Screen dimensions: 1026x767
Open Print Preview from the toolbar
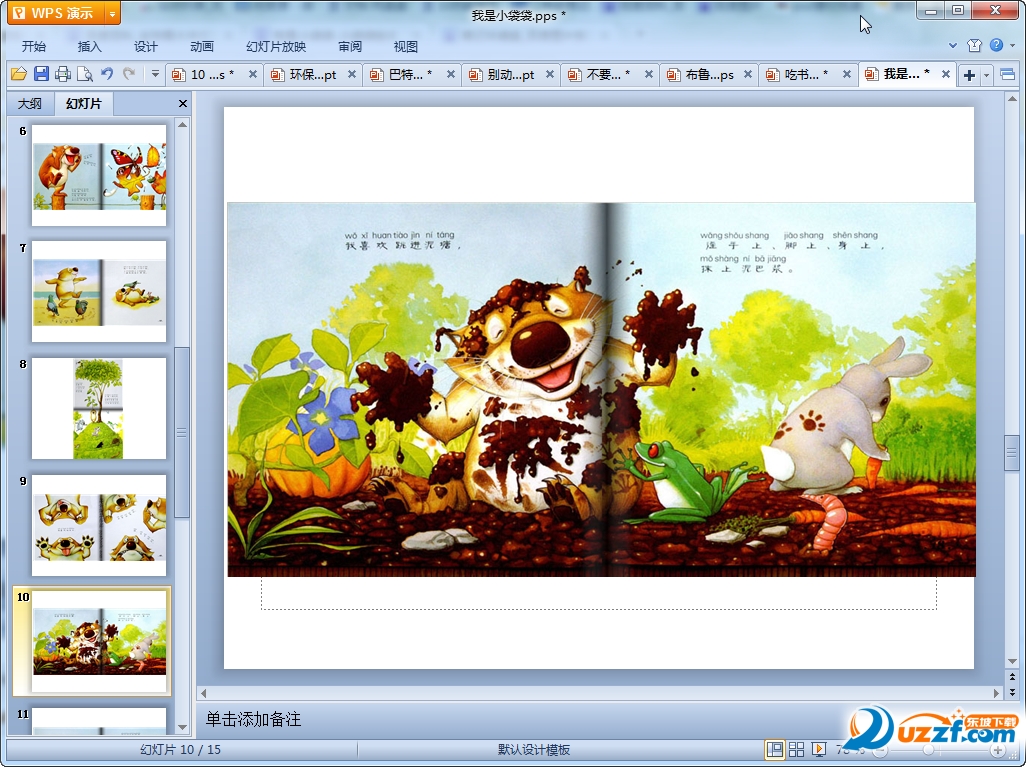pos(84,74)
